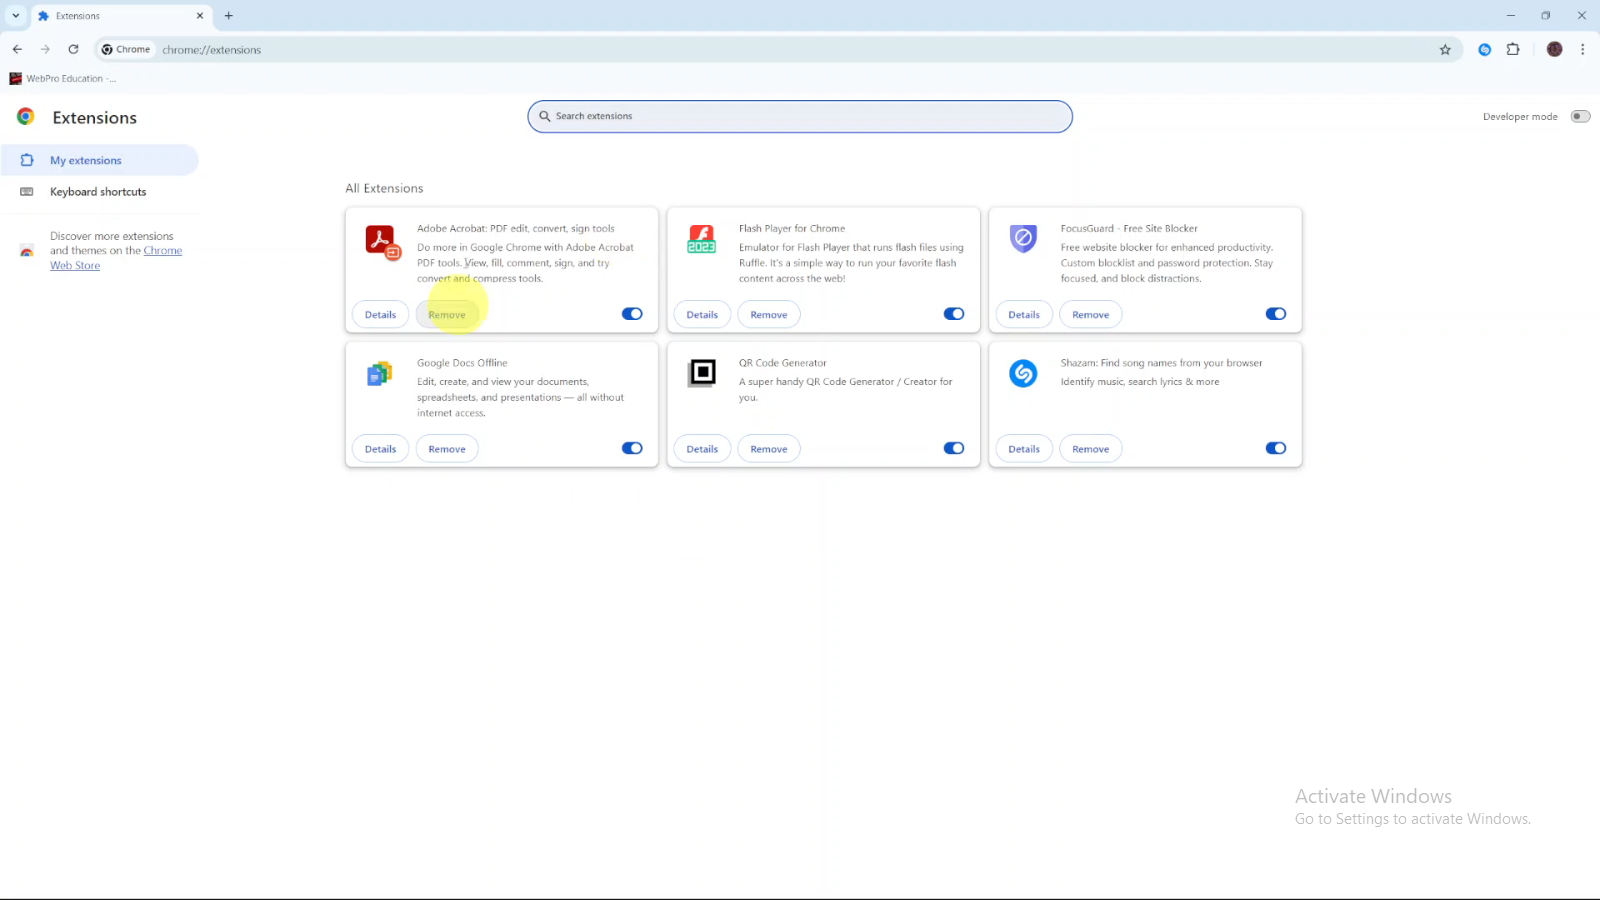Open Details for FocusGuard
The width and height of the screenshot is (1600, 900).
tap(1024, 314)
